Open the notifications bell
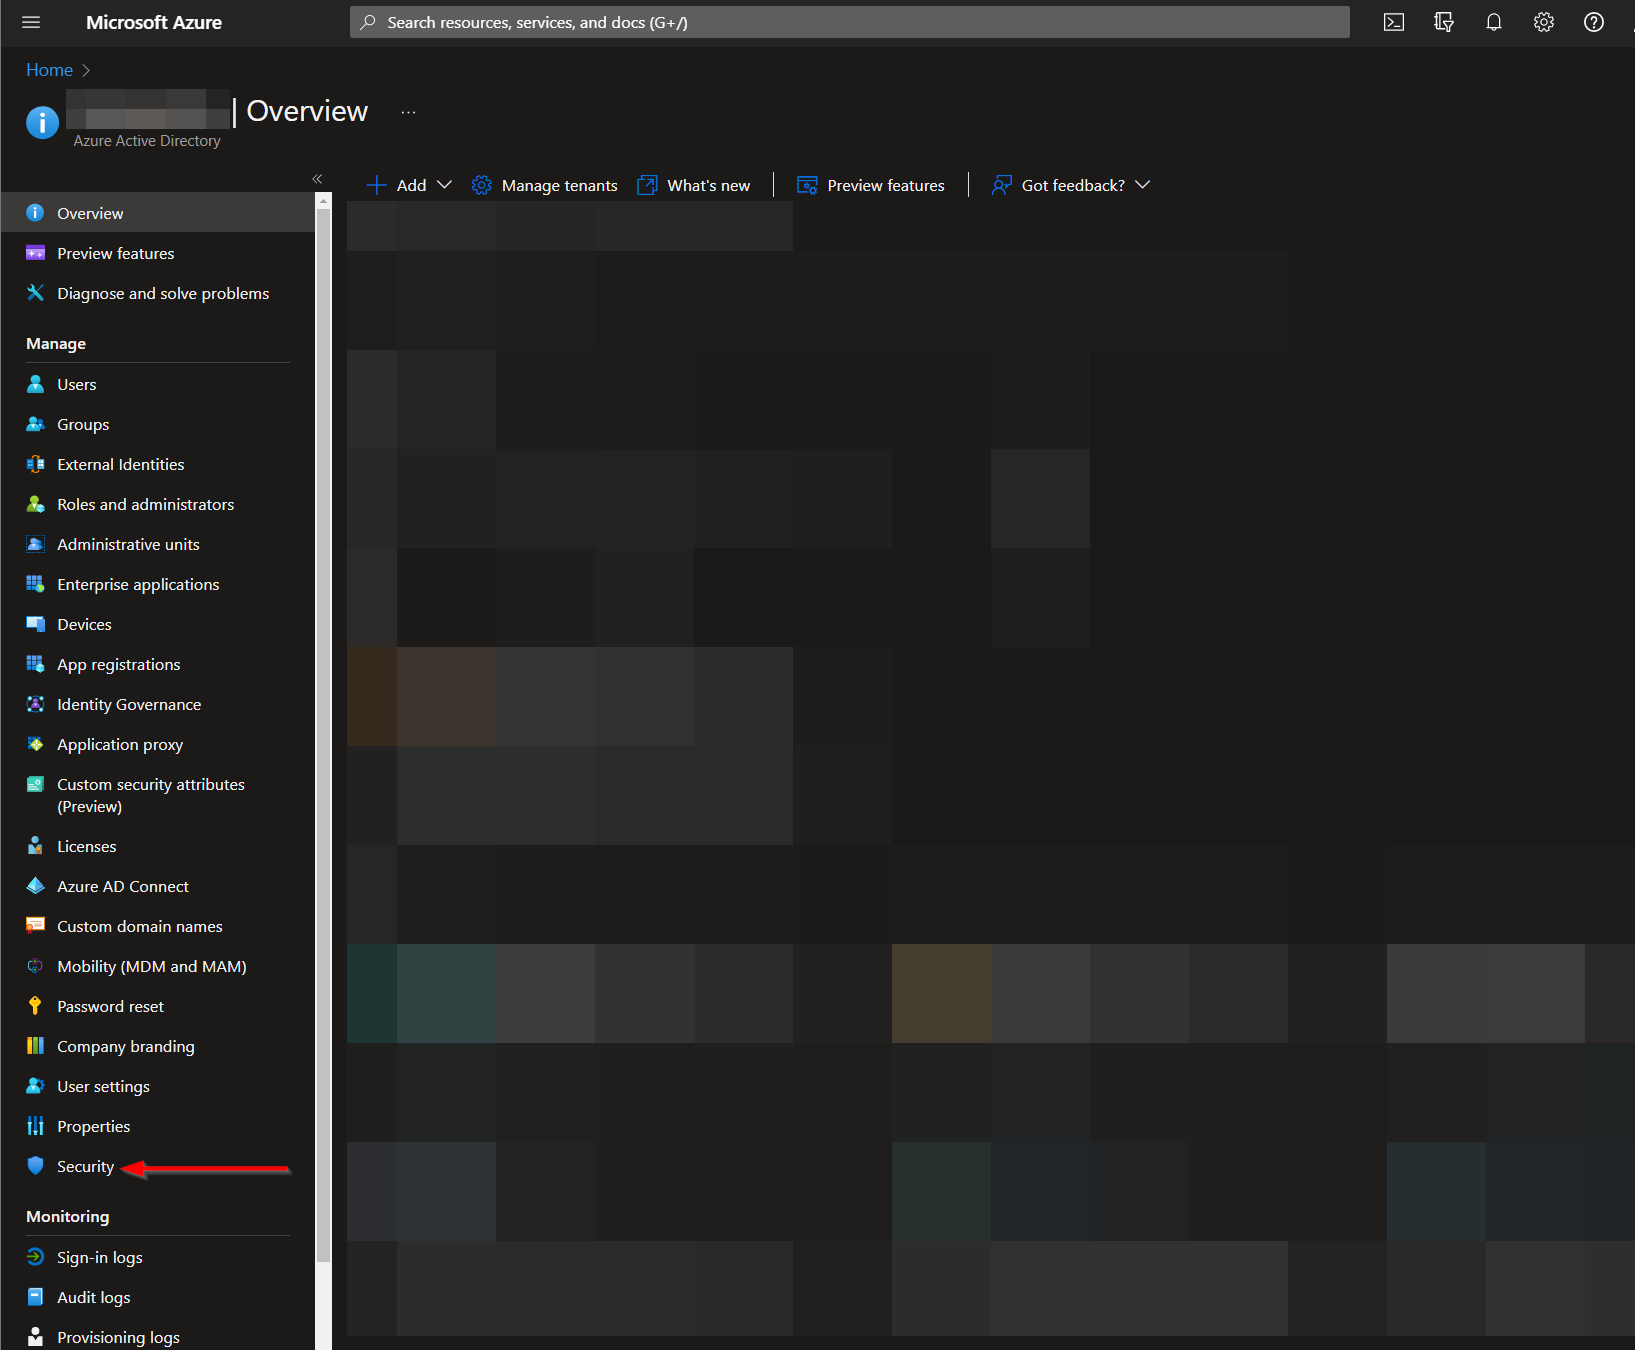This screenshot has height=1350, width=1635. [1494, 22]
